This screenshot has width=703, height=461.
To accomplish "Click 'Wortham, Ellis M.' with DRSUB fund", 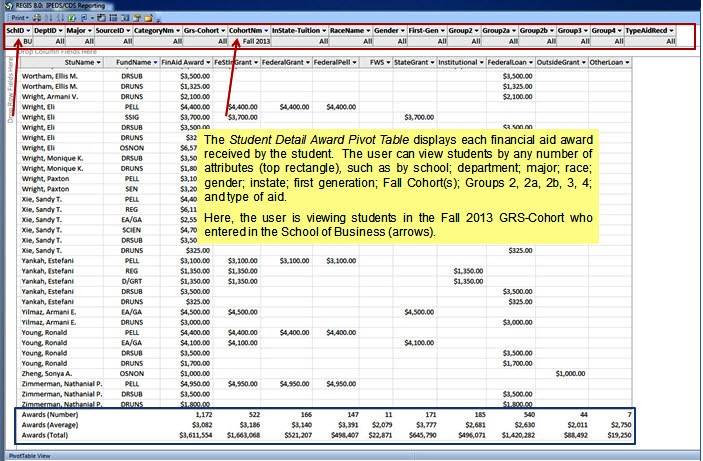I will coord(50,76).
